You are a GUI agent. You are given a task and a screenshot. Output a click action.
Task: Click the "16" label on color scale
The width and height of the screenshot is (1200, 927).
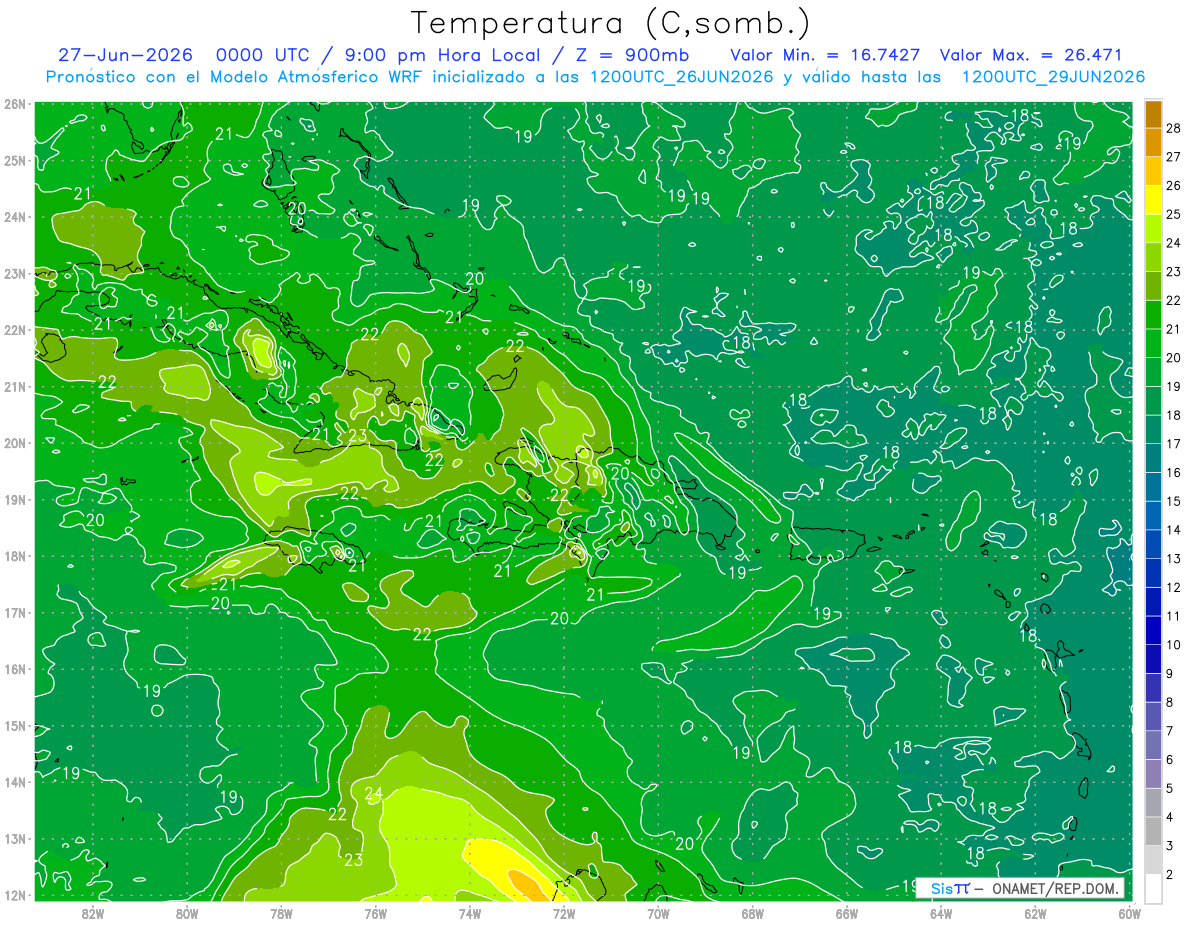click(x=1173, y=472)
